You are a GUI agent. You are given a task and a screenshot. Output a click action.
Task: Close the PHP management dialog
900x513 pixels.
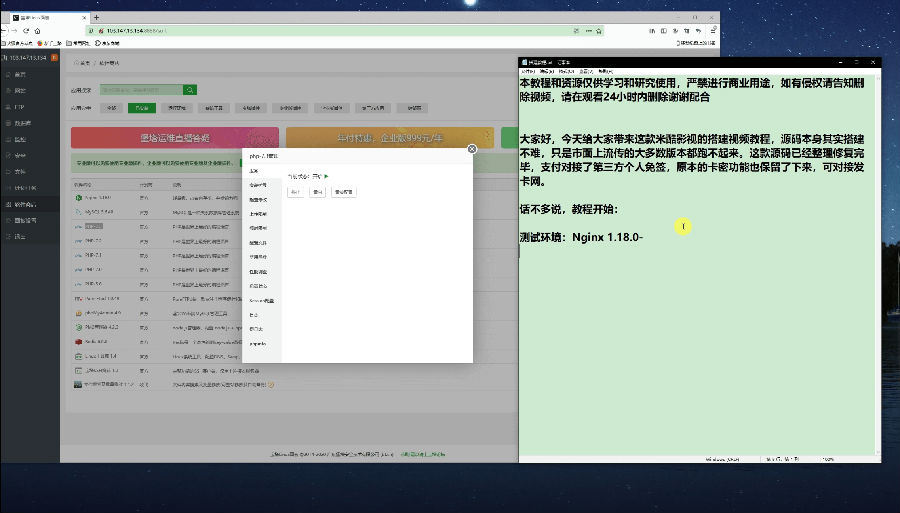[472, 149]
